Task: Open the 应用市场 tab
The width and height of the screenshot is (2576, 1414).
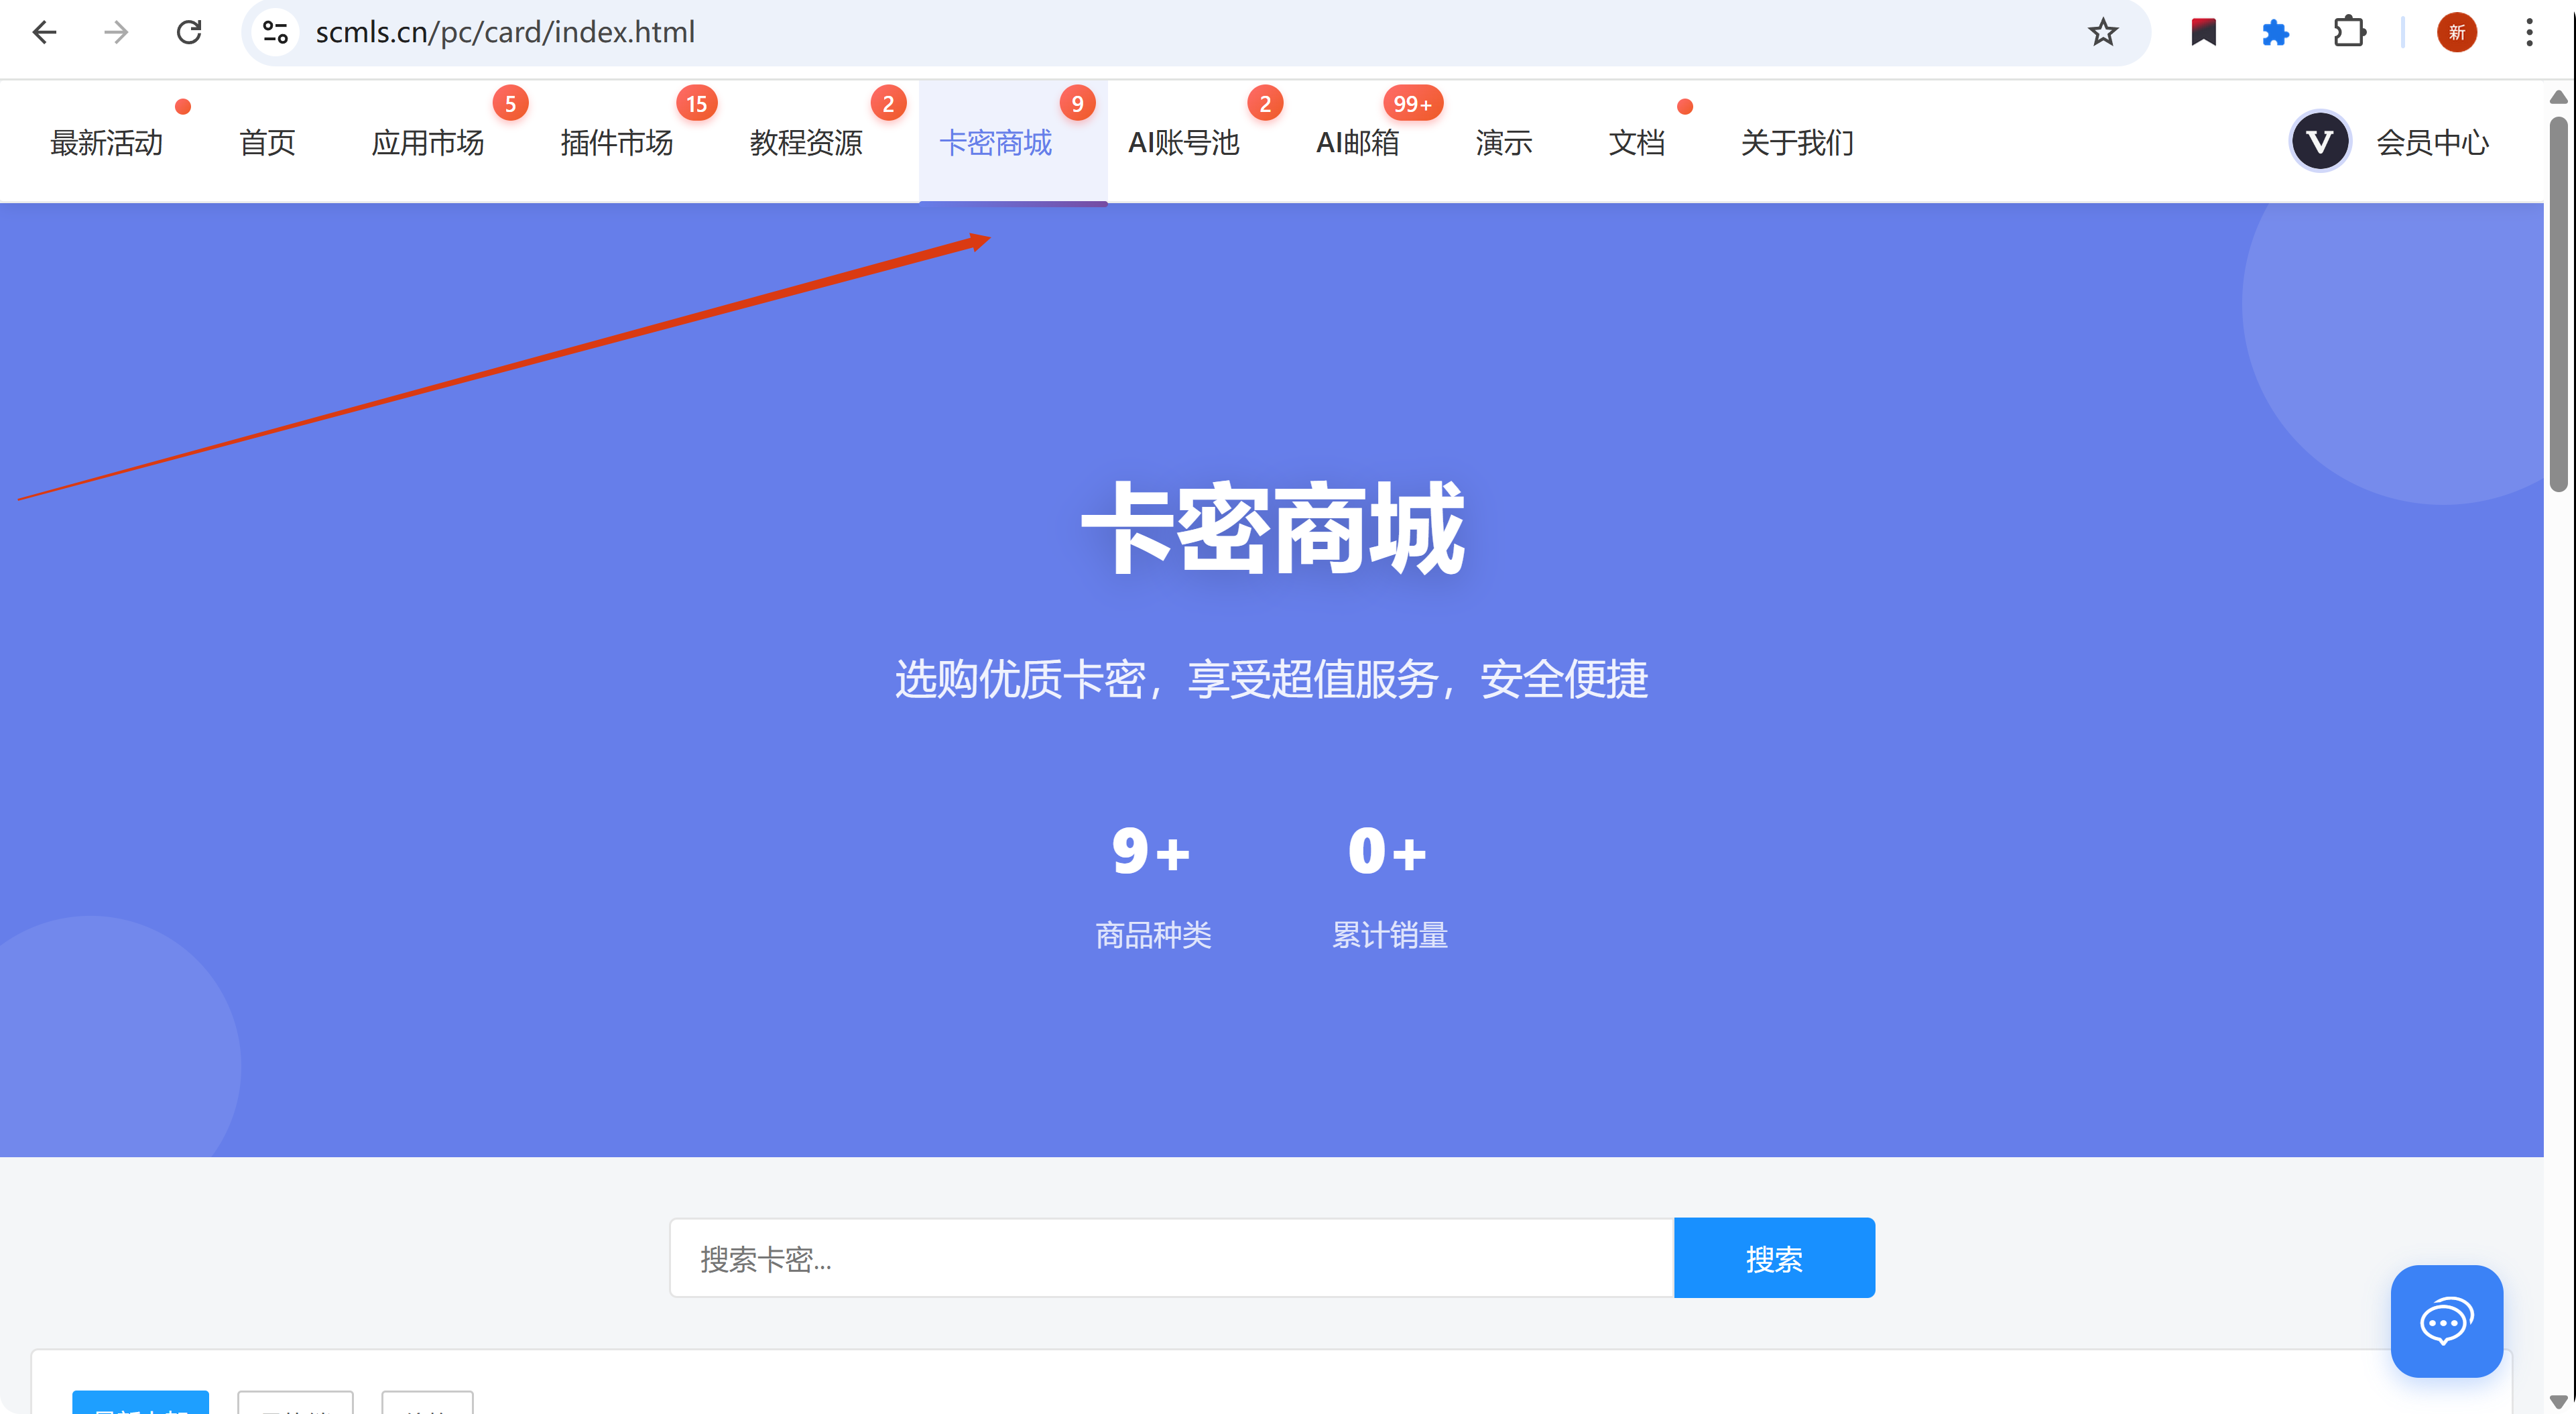Action: (427, 142)
